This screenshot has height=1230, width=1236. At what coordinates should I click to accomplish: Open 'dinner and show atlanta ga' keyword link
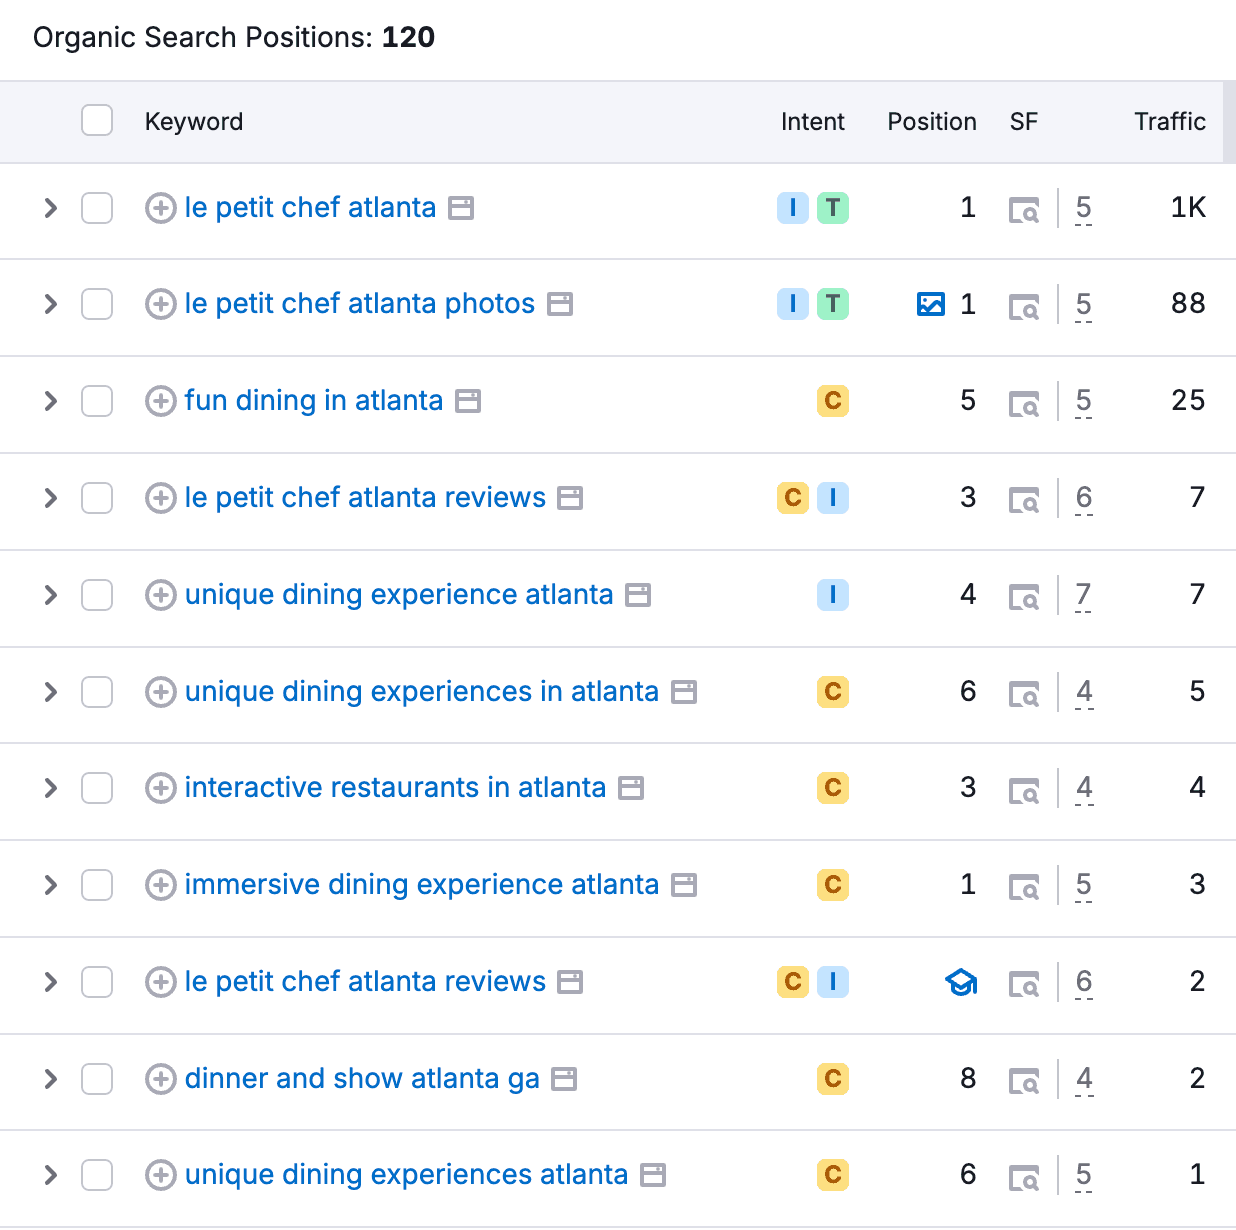click(362, 1079)
